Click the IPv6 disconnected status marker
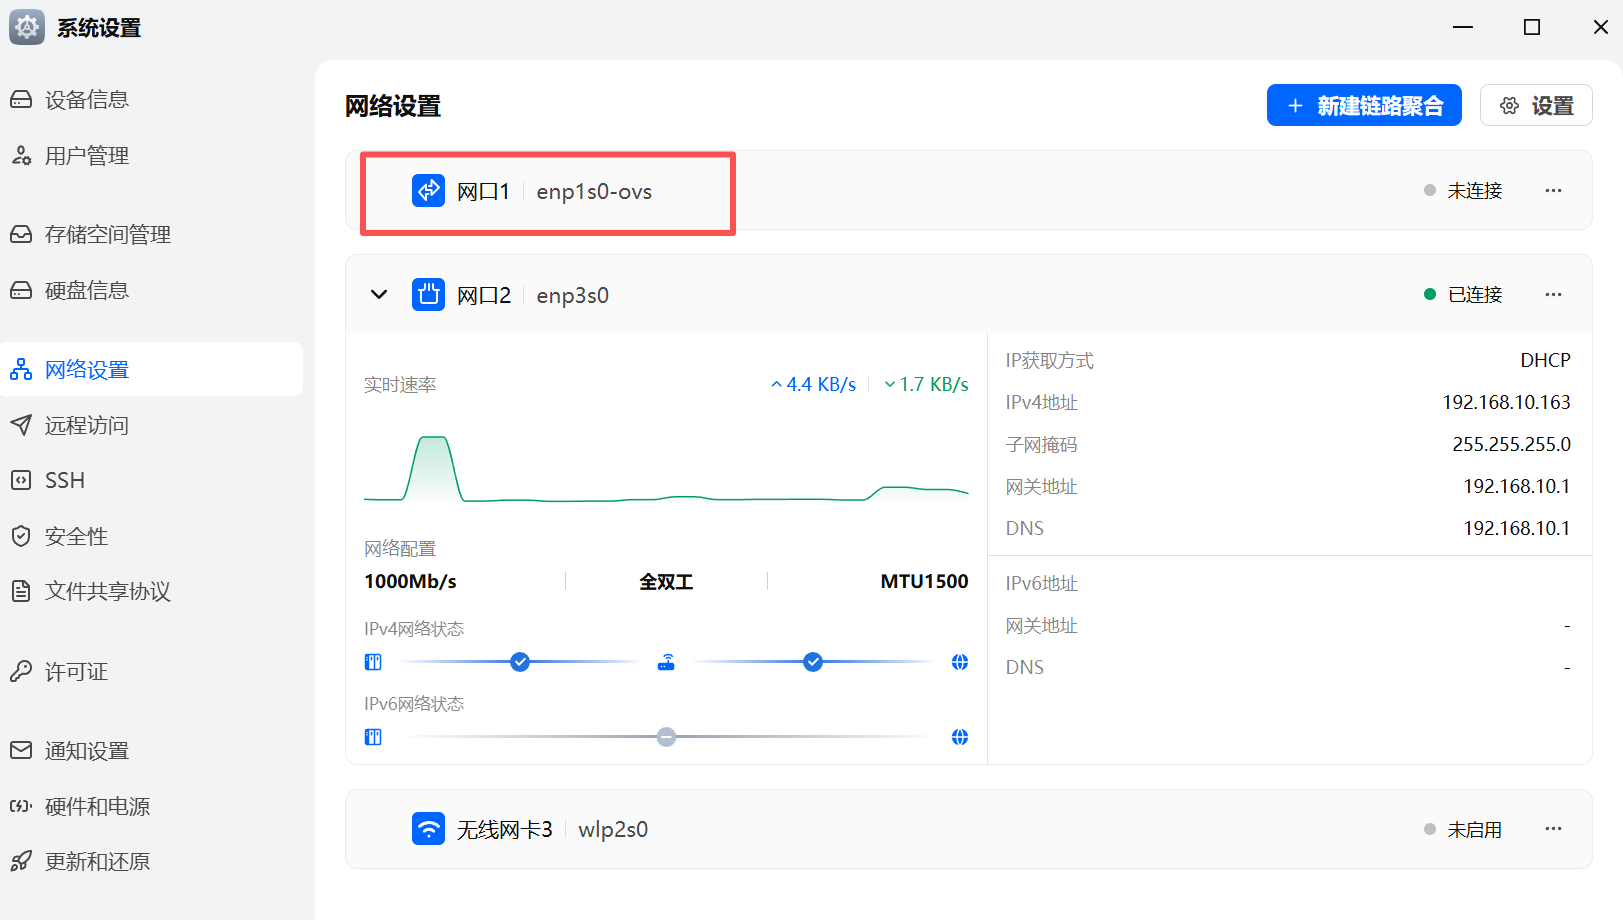 click(666, 737)
